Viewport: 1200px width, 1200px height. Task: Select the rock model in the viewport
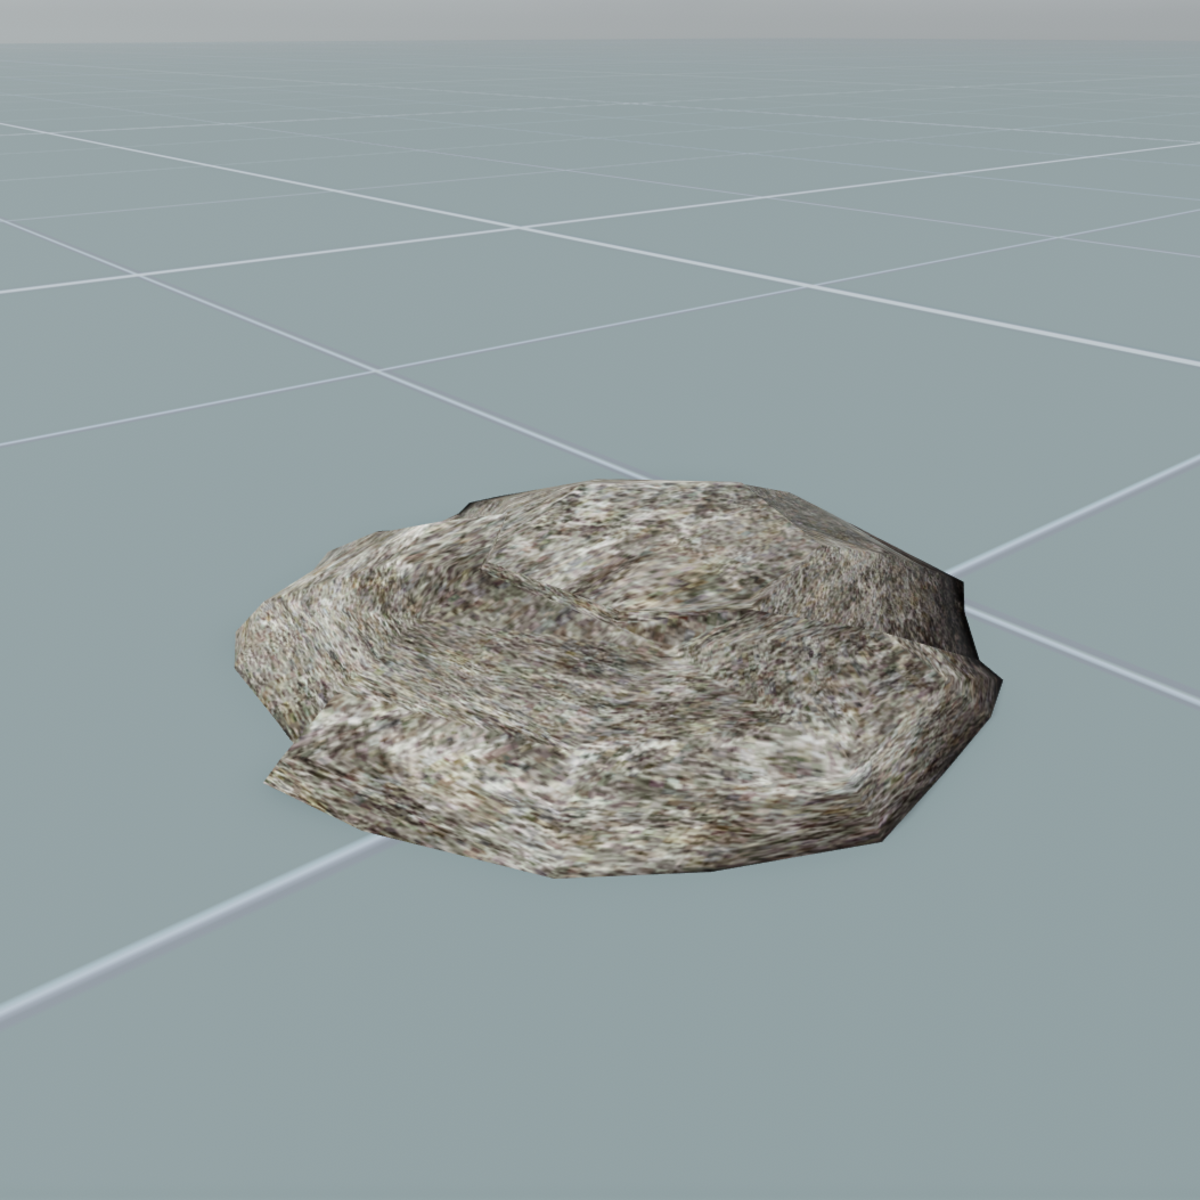tap(620, 680)
